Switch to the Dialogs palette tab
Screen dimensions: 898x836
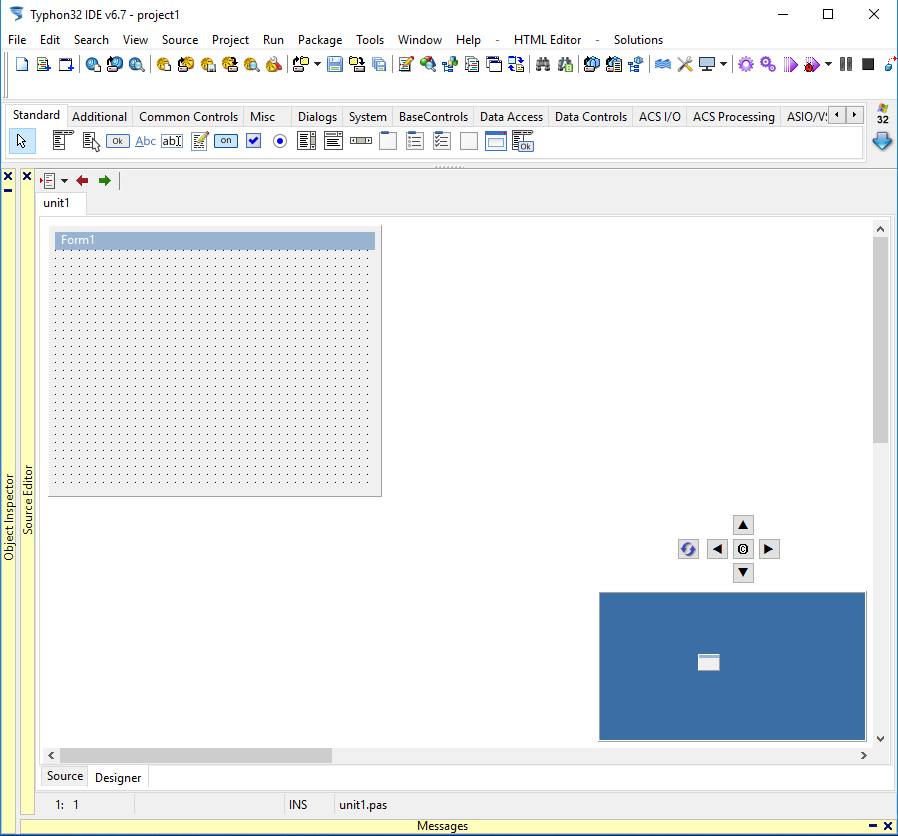pos(317,117)
